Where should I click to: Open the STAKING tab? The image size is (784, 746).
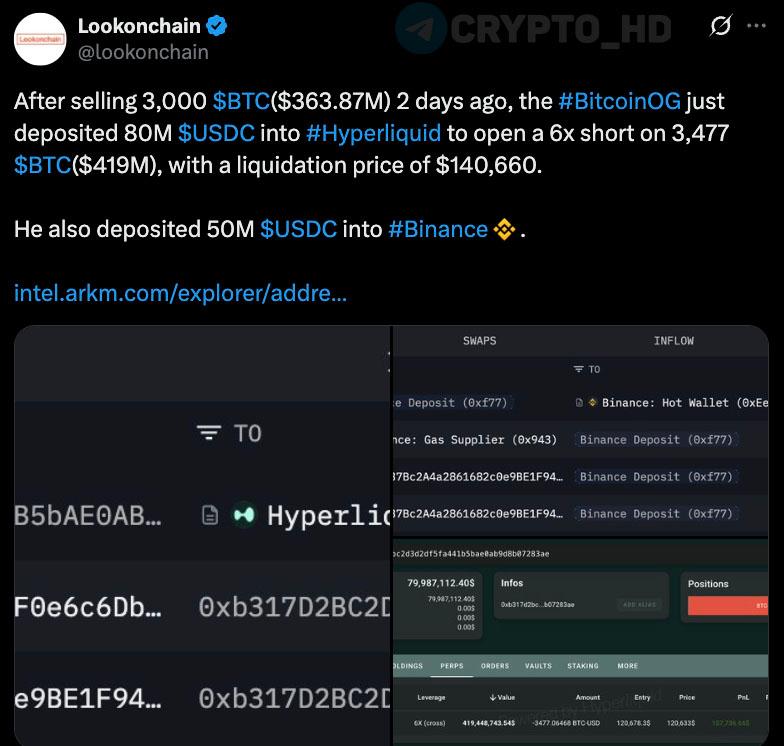[583, 666]
